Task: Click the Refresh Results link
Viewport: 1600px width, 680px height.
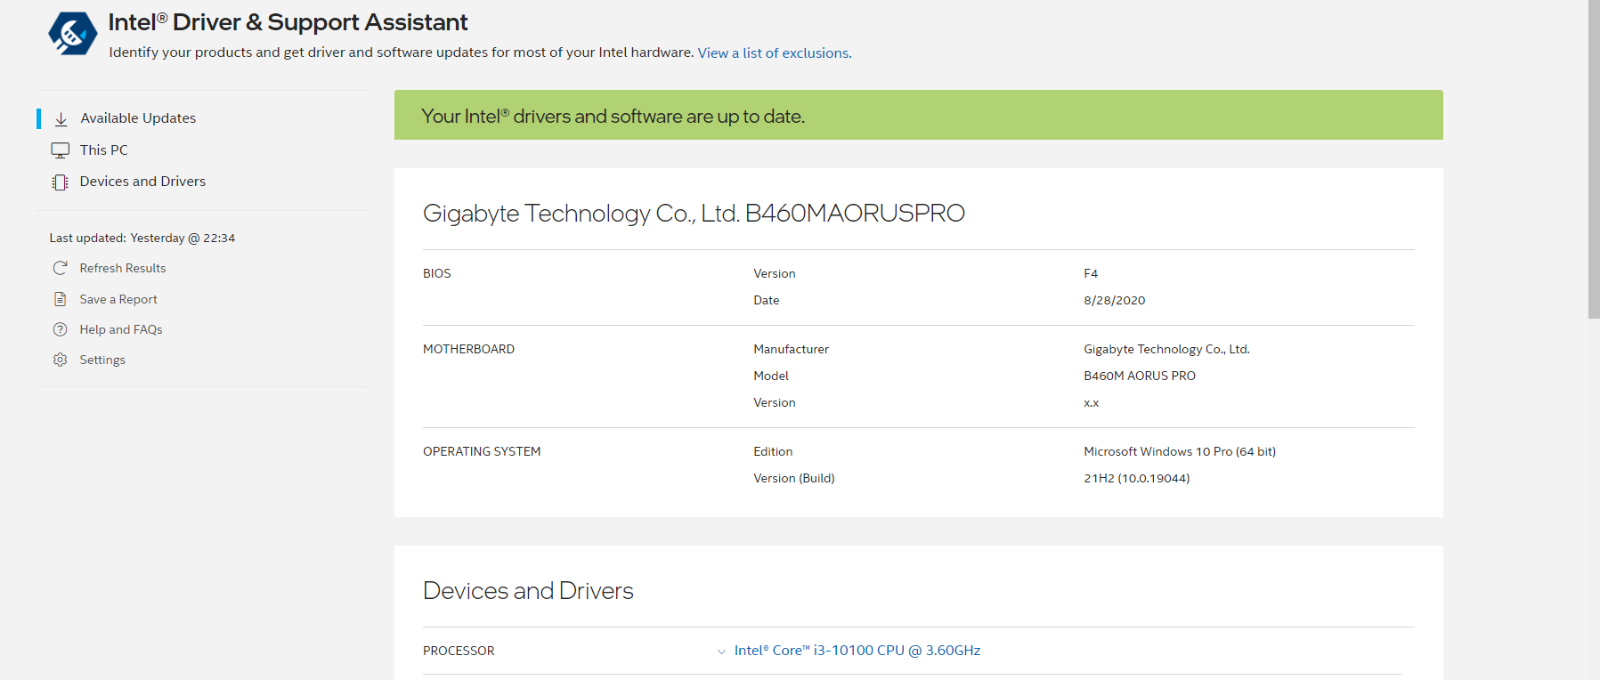Action: (x=123, y=268)
